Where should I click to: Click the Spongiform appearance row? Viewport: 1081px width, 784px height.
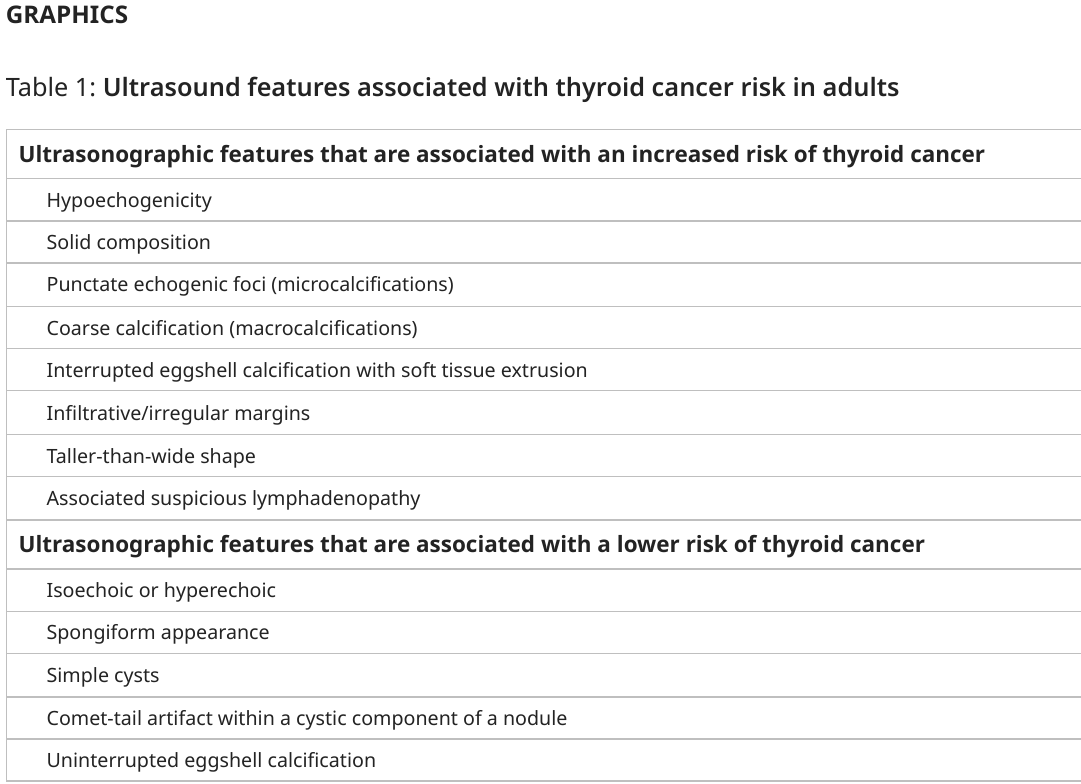(544, 632)
